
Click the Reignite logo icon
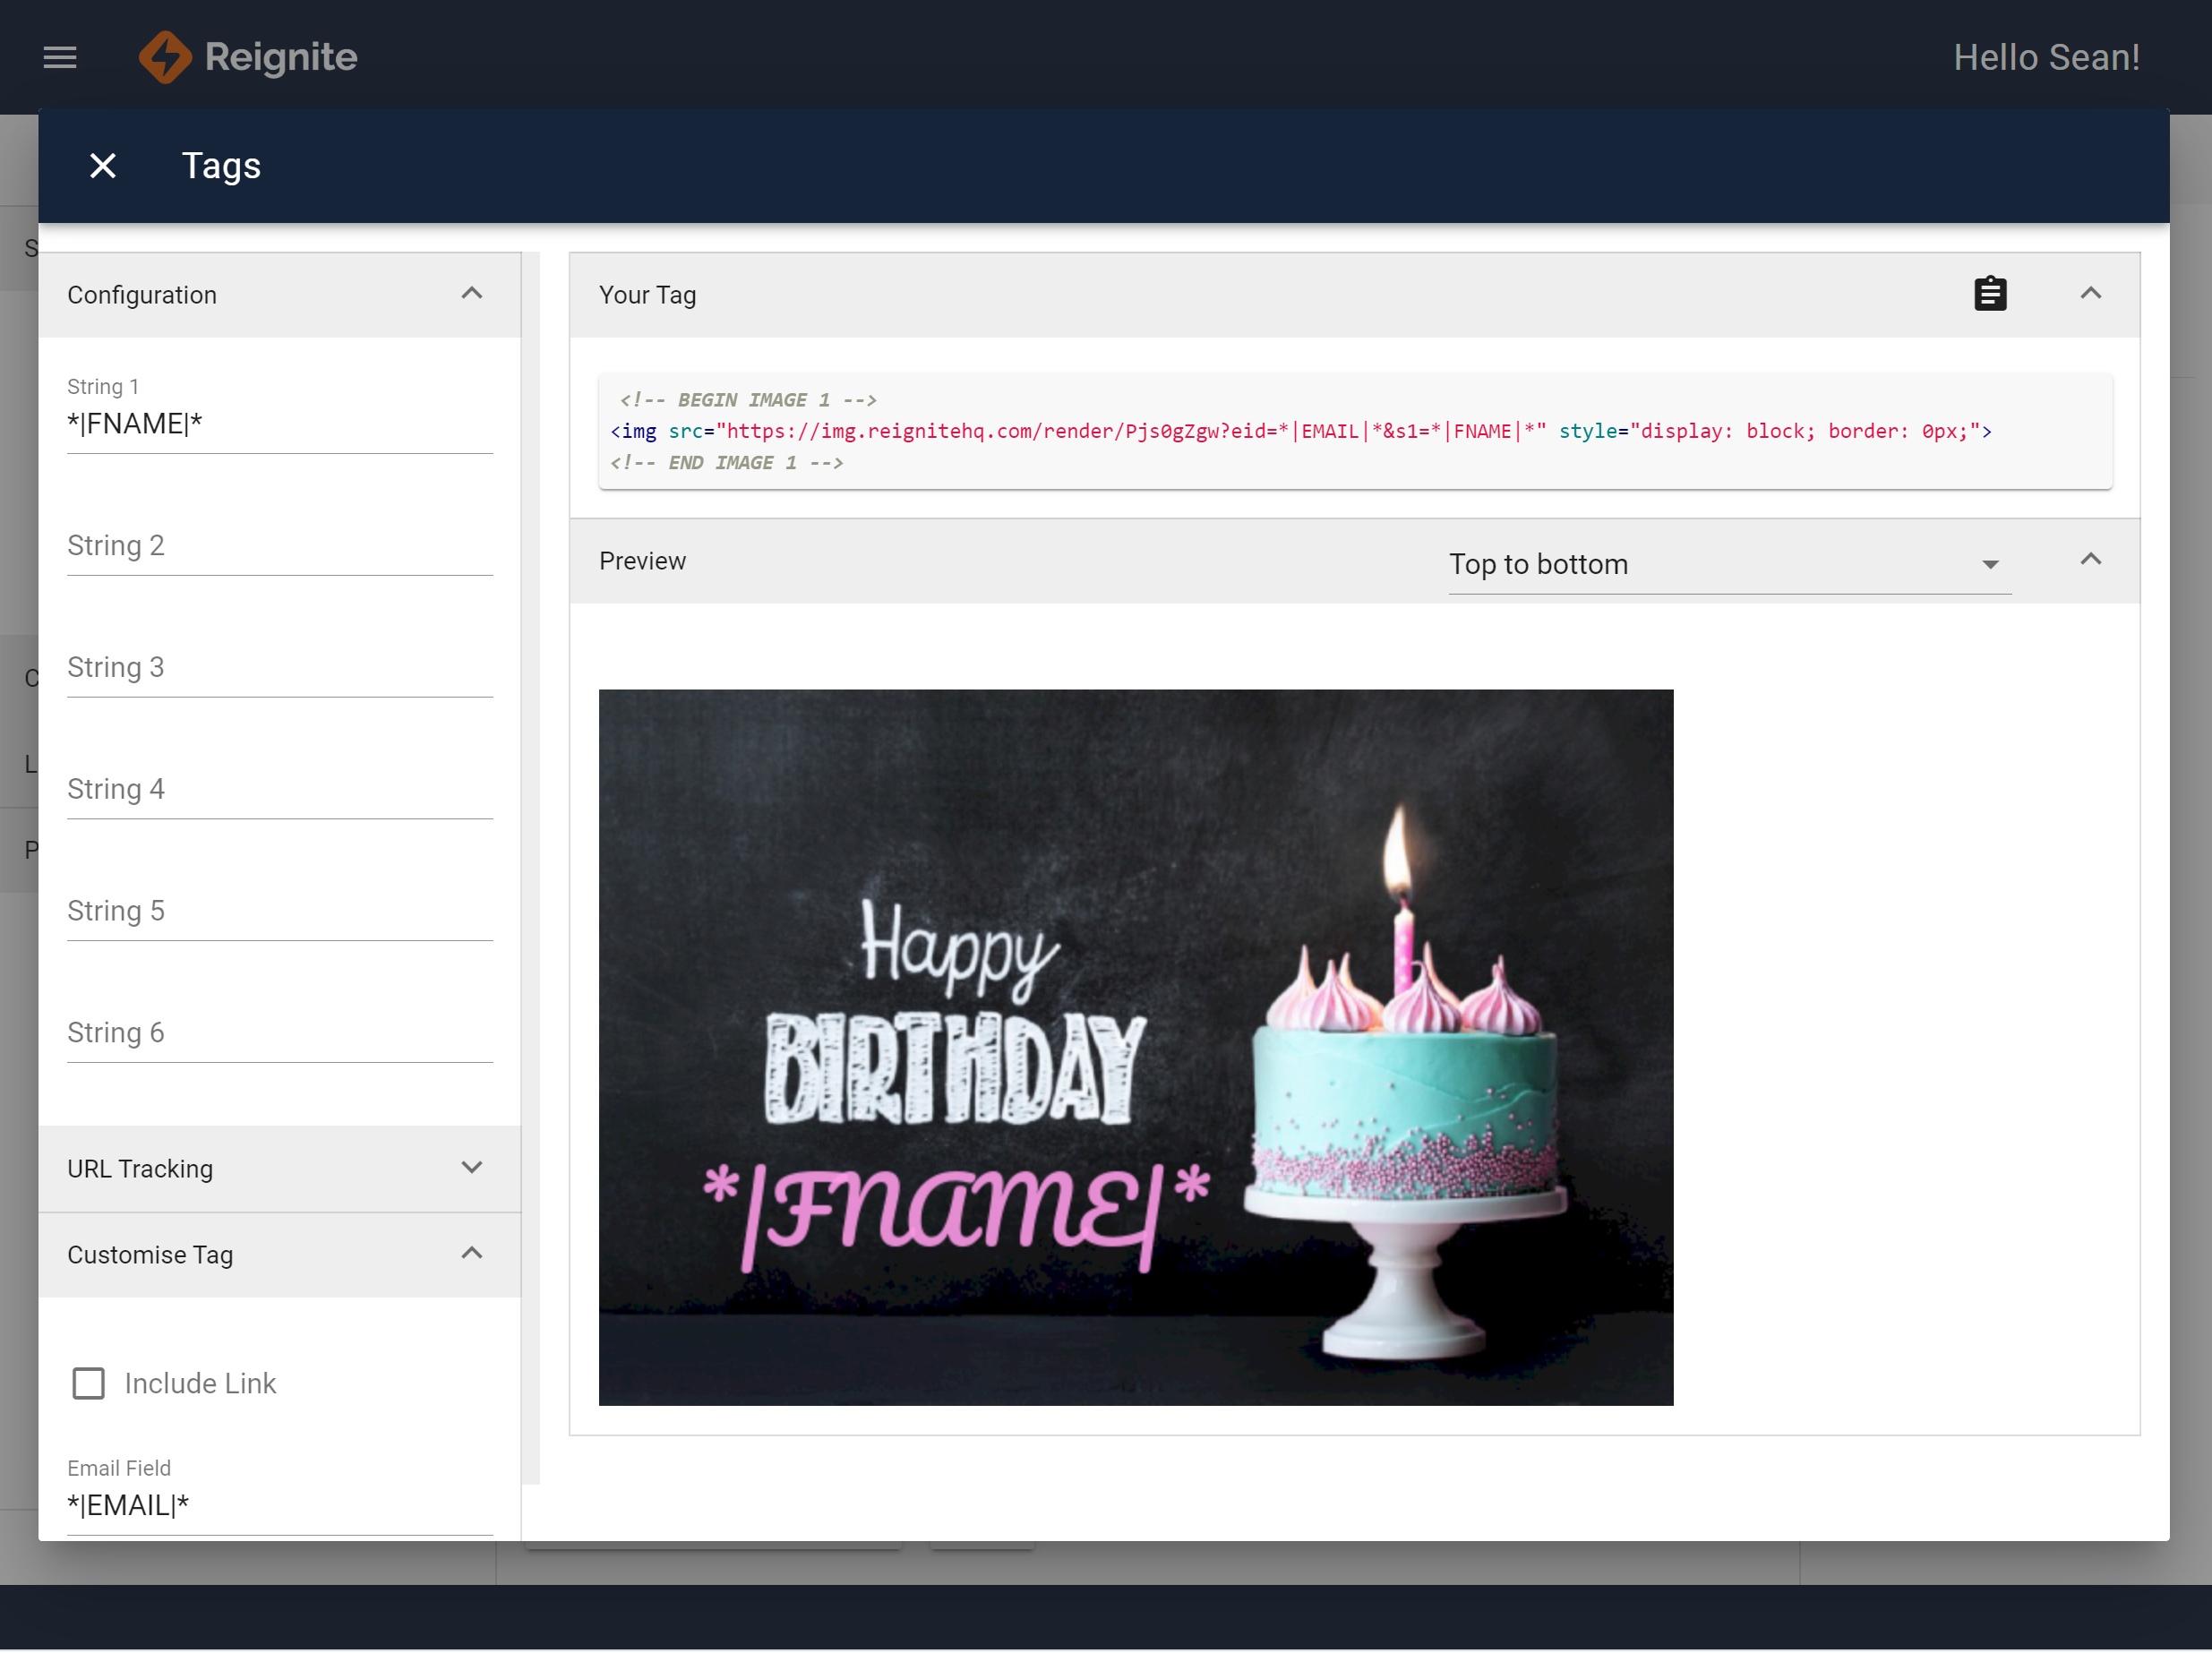click(x=165, y=57)
